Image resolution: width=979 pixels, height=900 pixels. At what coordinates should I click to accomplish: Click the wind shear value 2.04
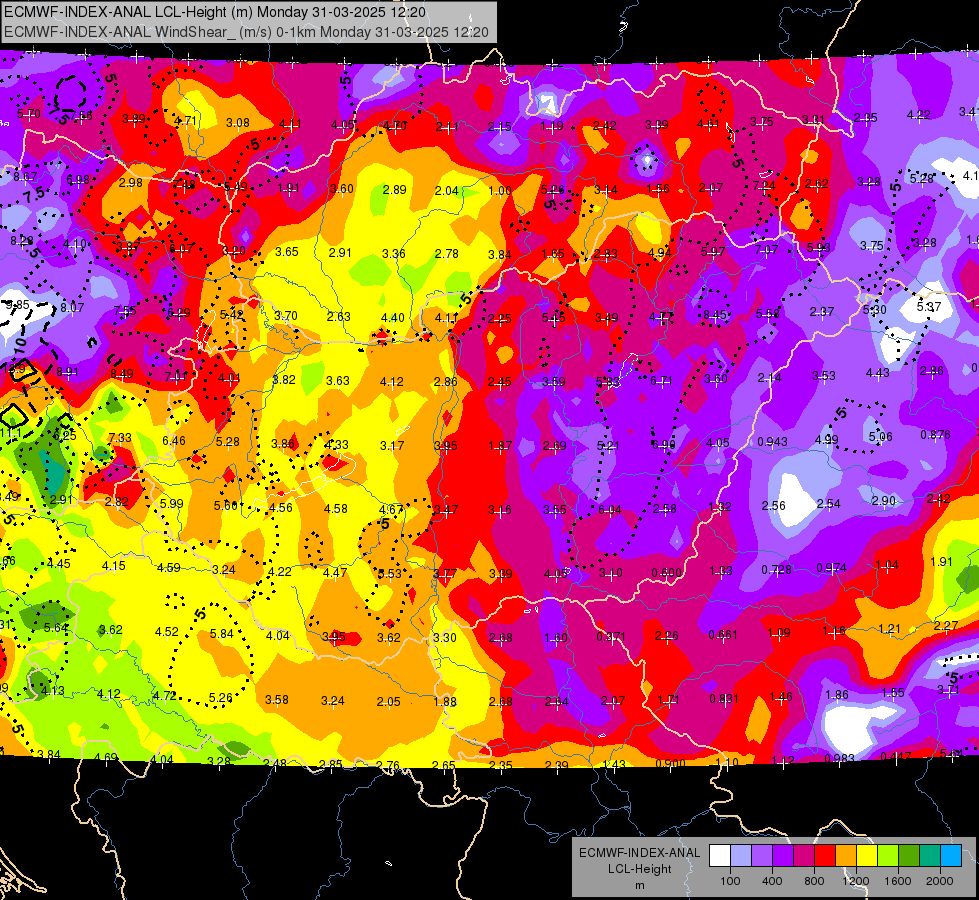click(x=446, y=190)
